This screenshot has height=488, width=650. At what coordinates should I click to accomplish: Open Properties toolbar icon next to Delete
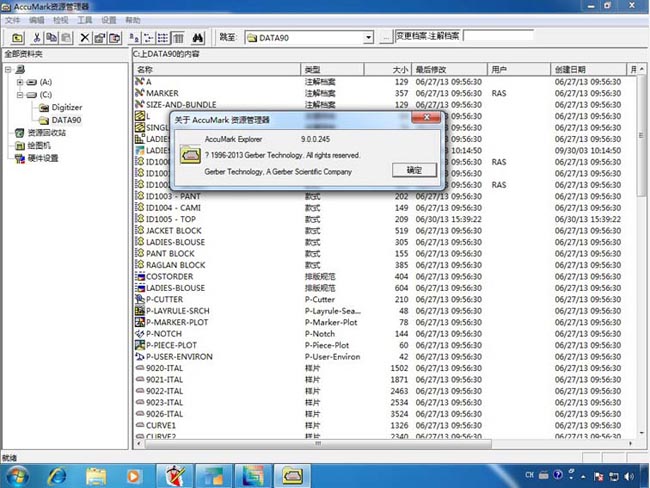[99, 38]
